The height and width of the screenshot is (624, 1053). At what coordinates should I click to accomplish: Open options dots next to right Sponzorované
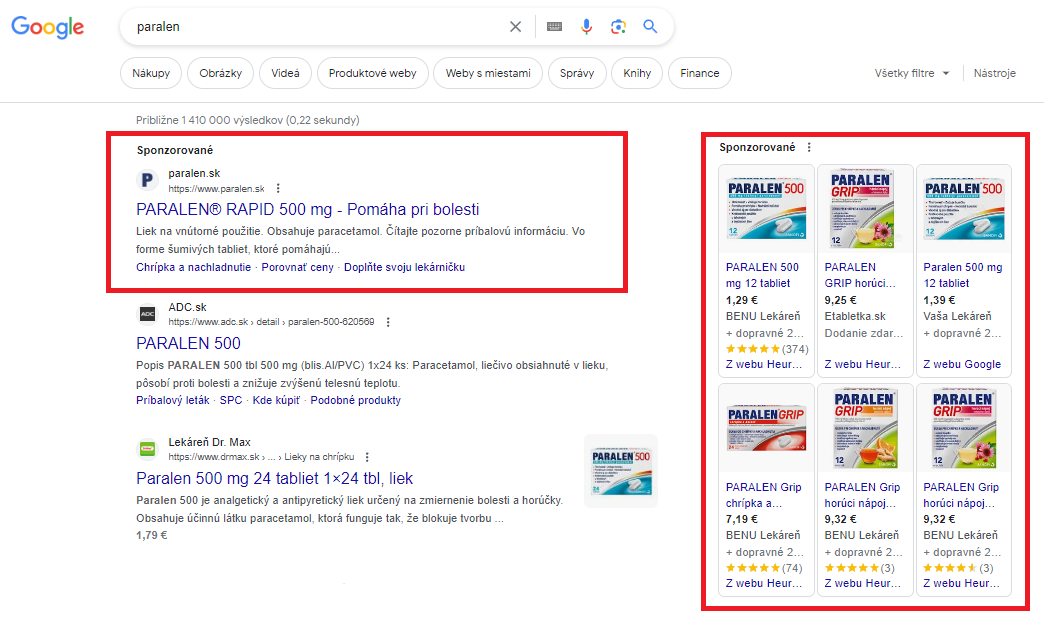pos(809,147)
